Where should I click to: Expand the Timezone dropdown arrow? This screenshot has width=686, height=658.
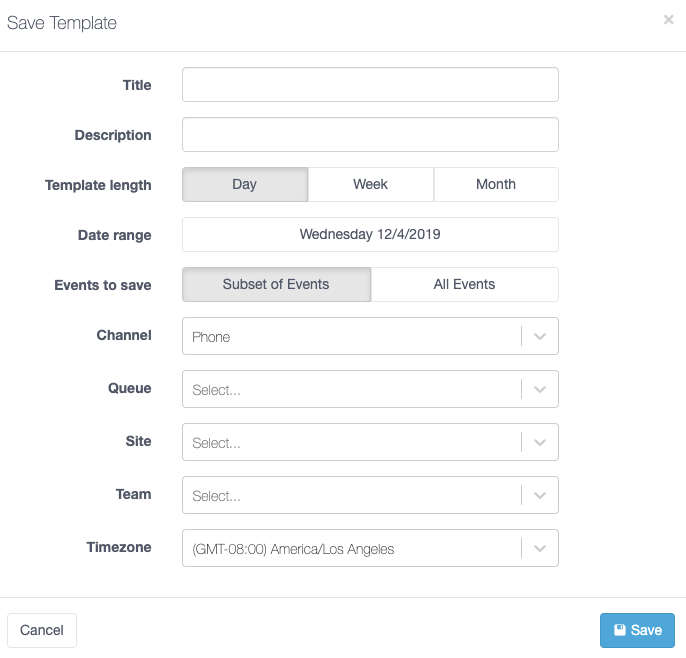540,549
